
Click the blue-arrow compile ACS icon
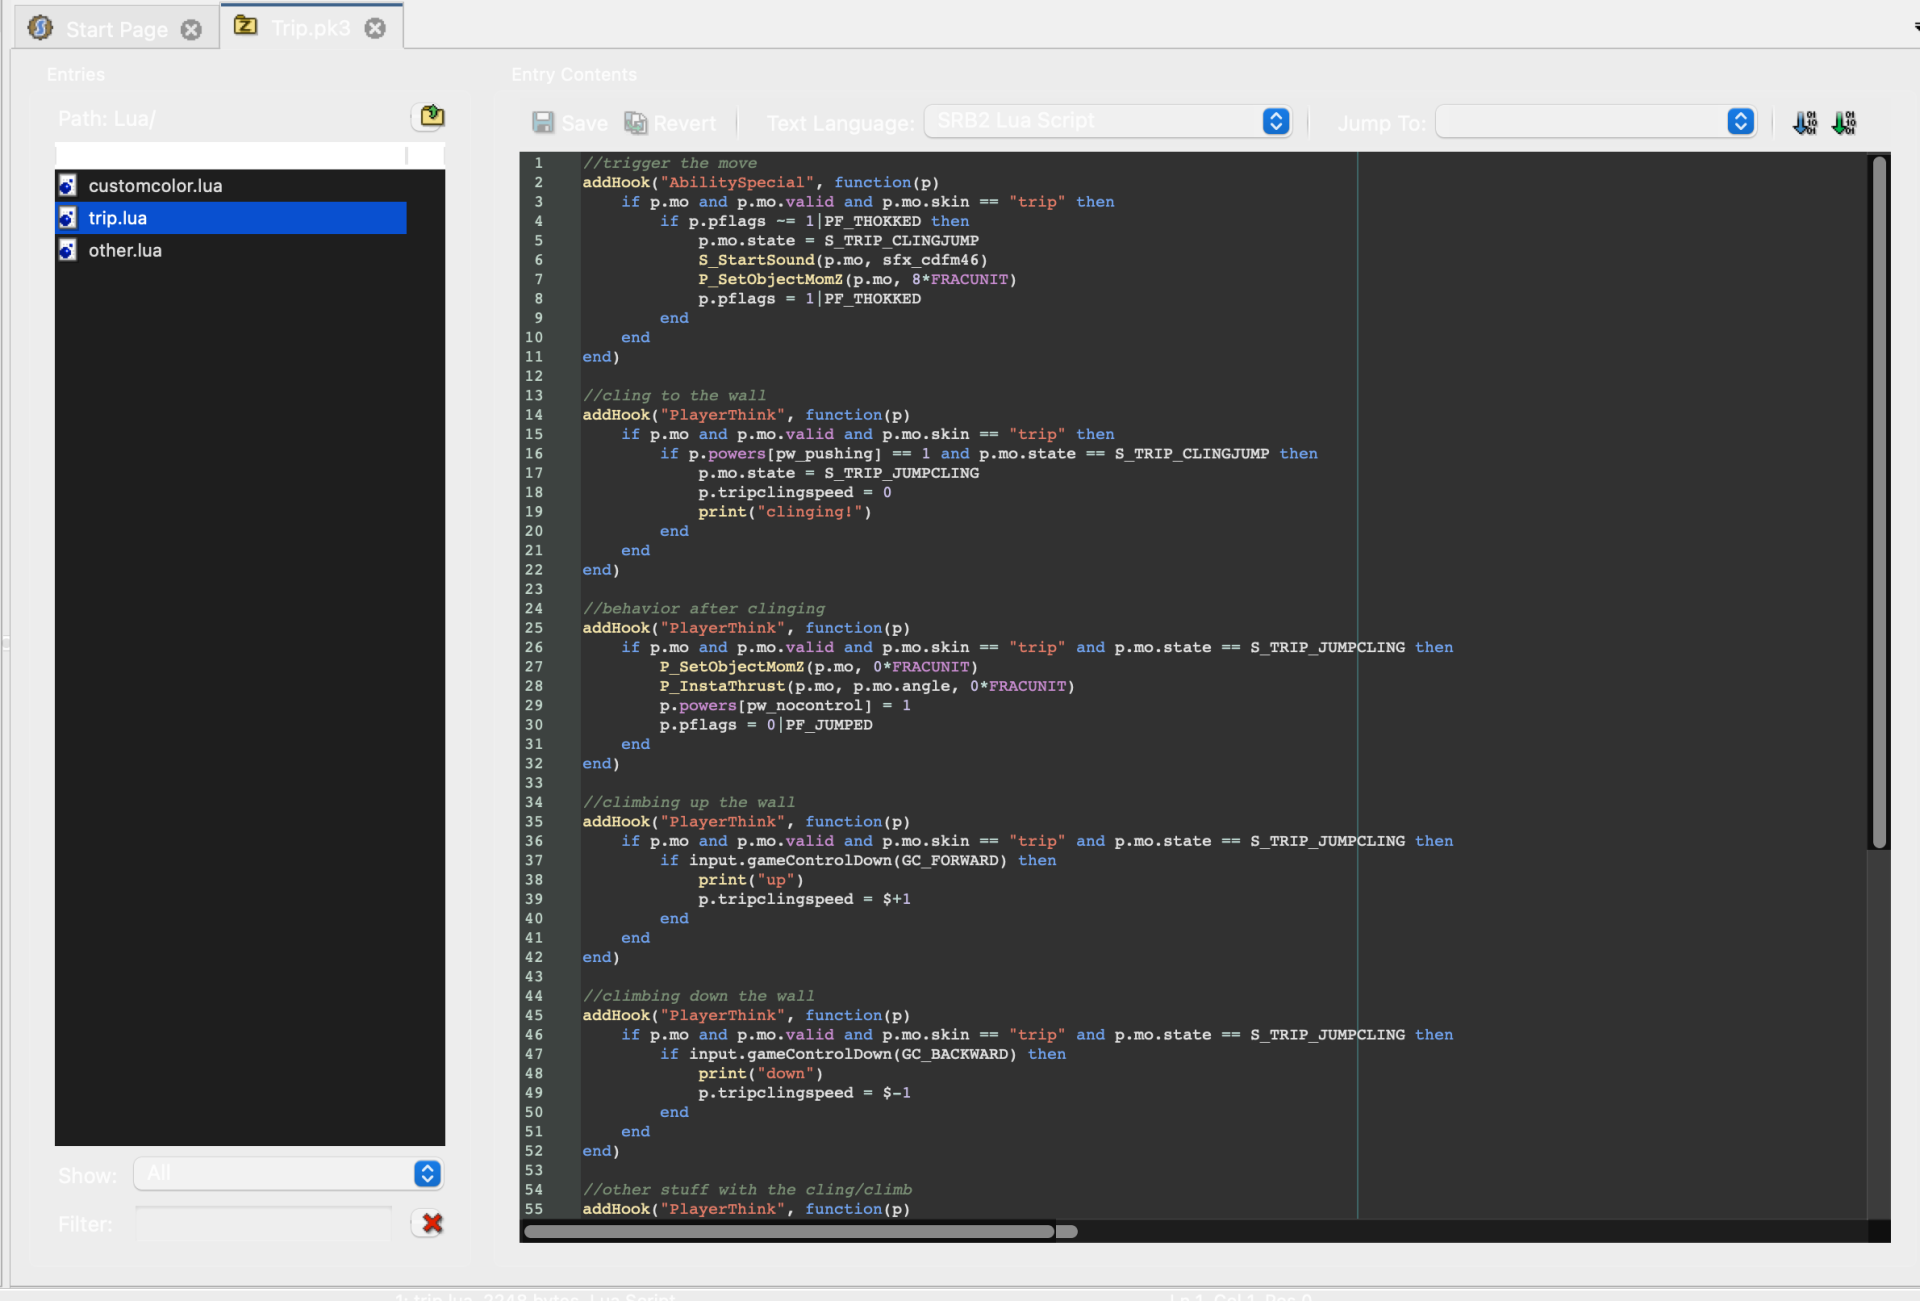click(1805, 123)
